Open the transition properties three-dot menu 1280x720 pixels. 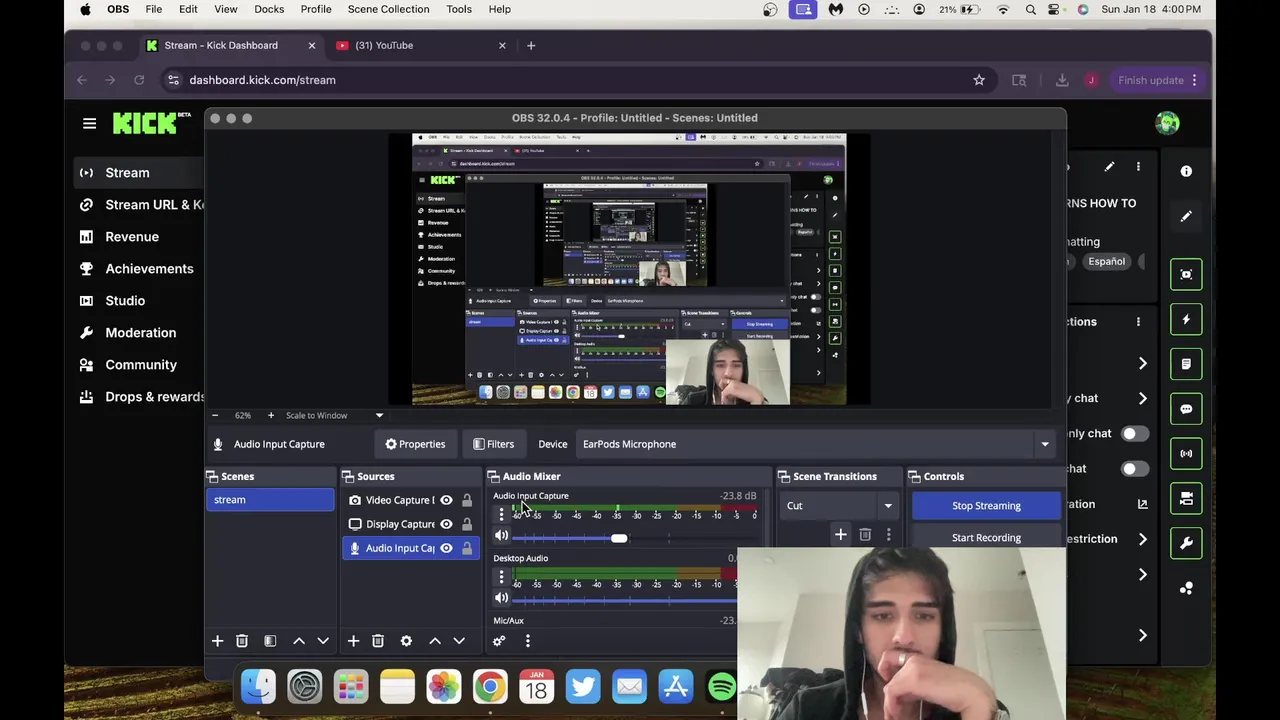click(888, 535)
